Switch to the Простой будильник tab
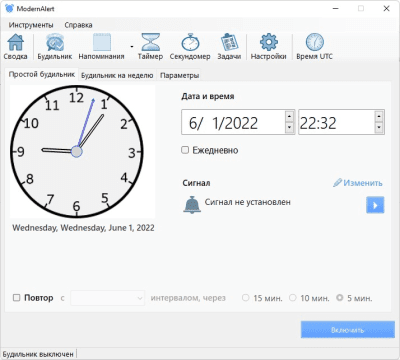Screen dimensions: 400x360 pyautogui.click(x=42, y=74)
